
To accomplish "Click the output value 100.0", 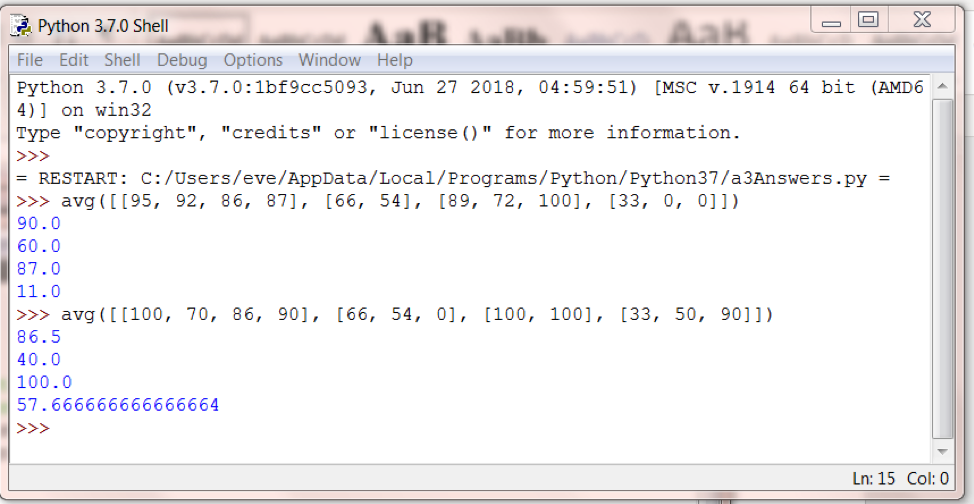I will pos(44,382).
